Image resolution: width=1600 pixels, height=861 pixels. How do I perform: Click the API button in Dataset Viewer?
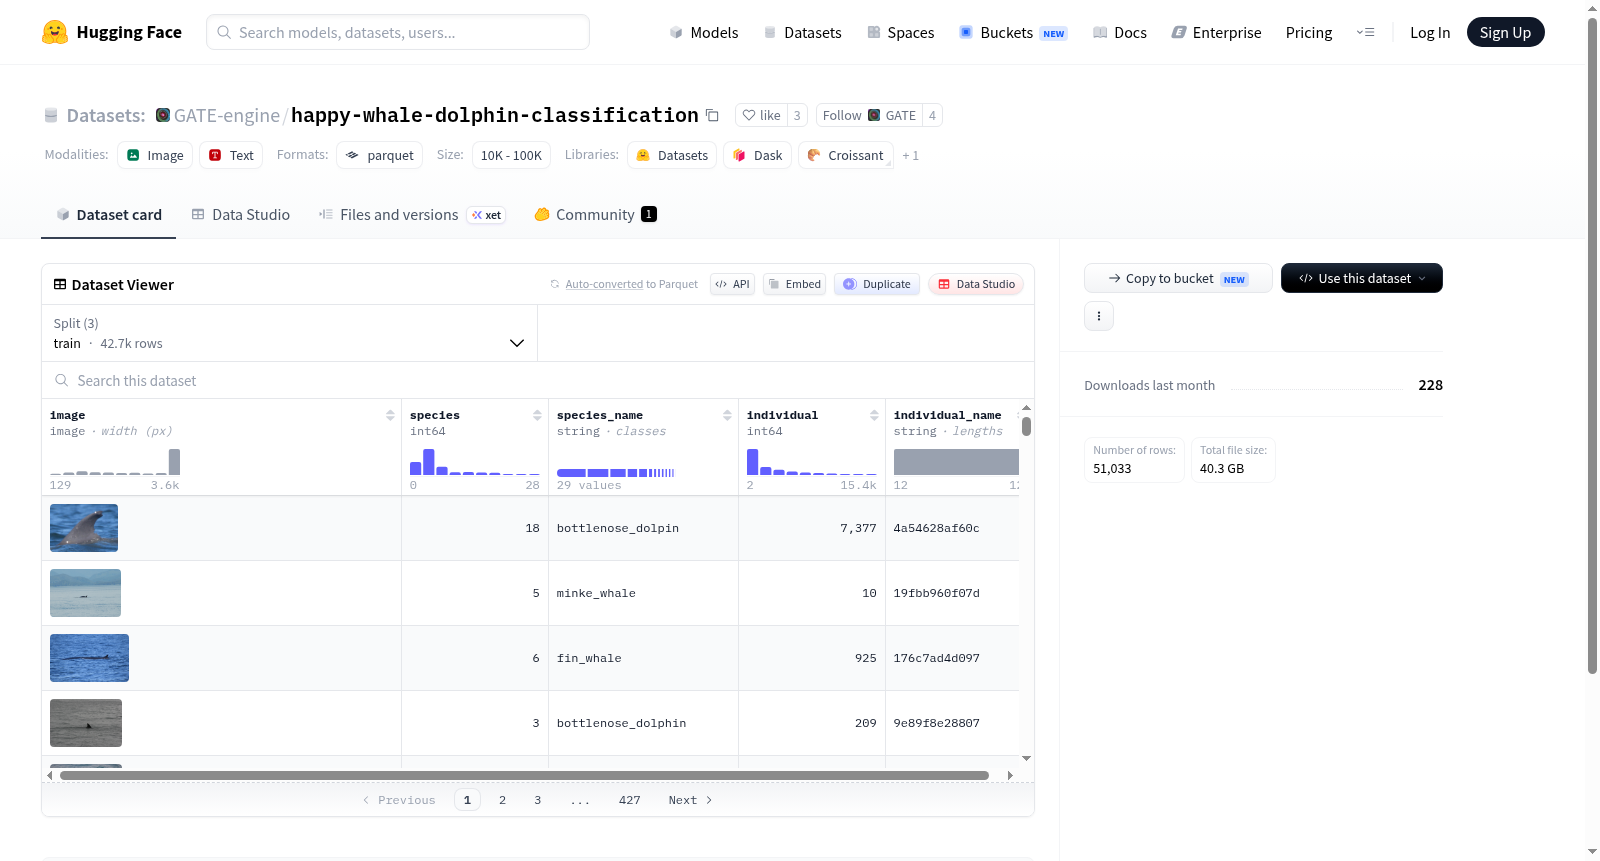(x=732, y=284)
